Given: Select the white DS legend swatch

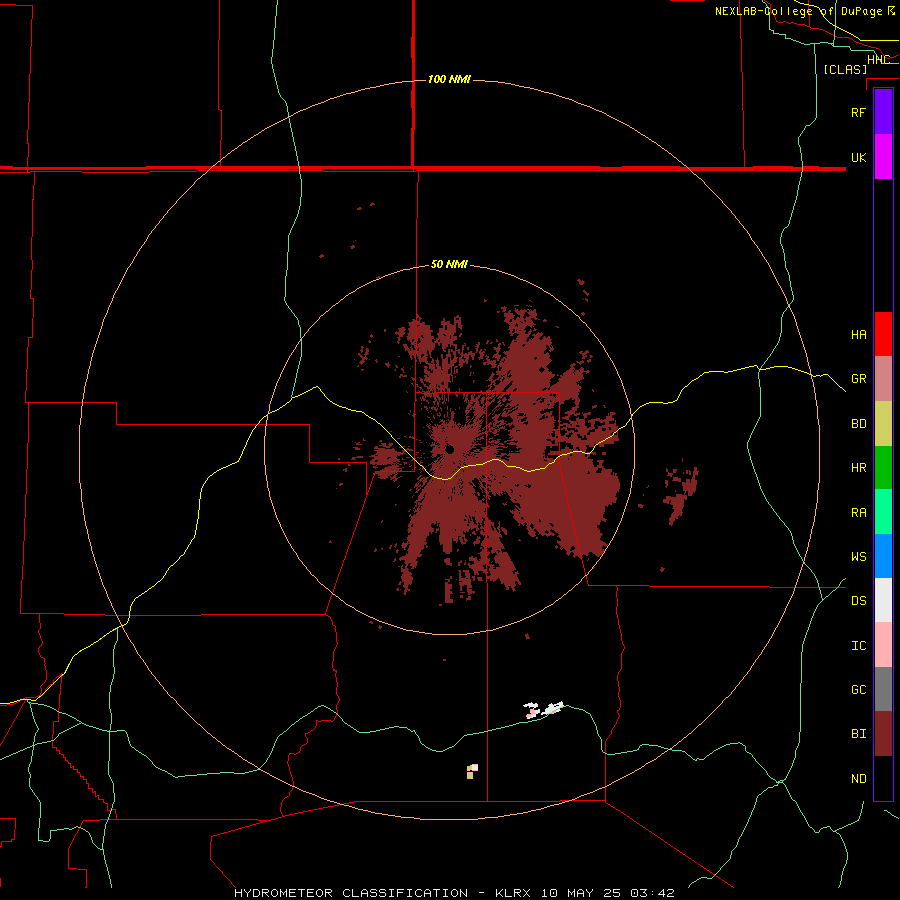Looking at the screenshot, I should pos(883,600).
